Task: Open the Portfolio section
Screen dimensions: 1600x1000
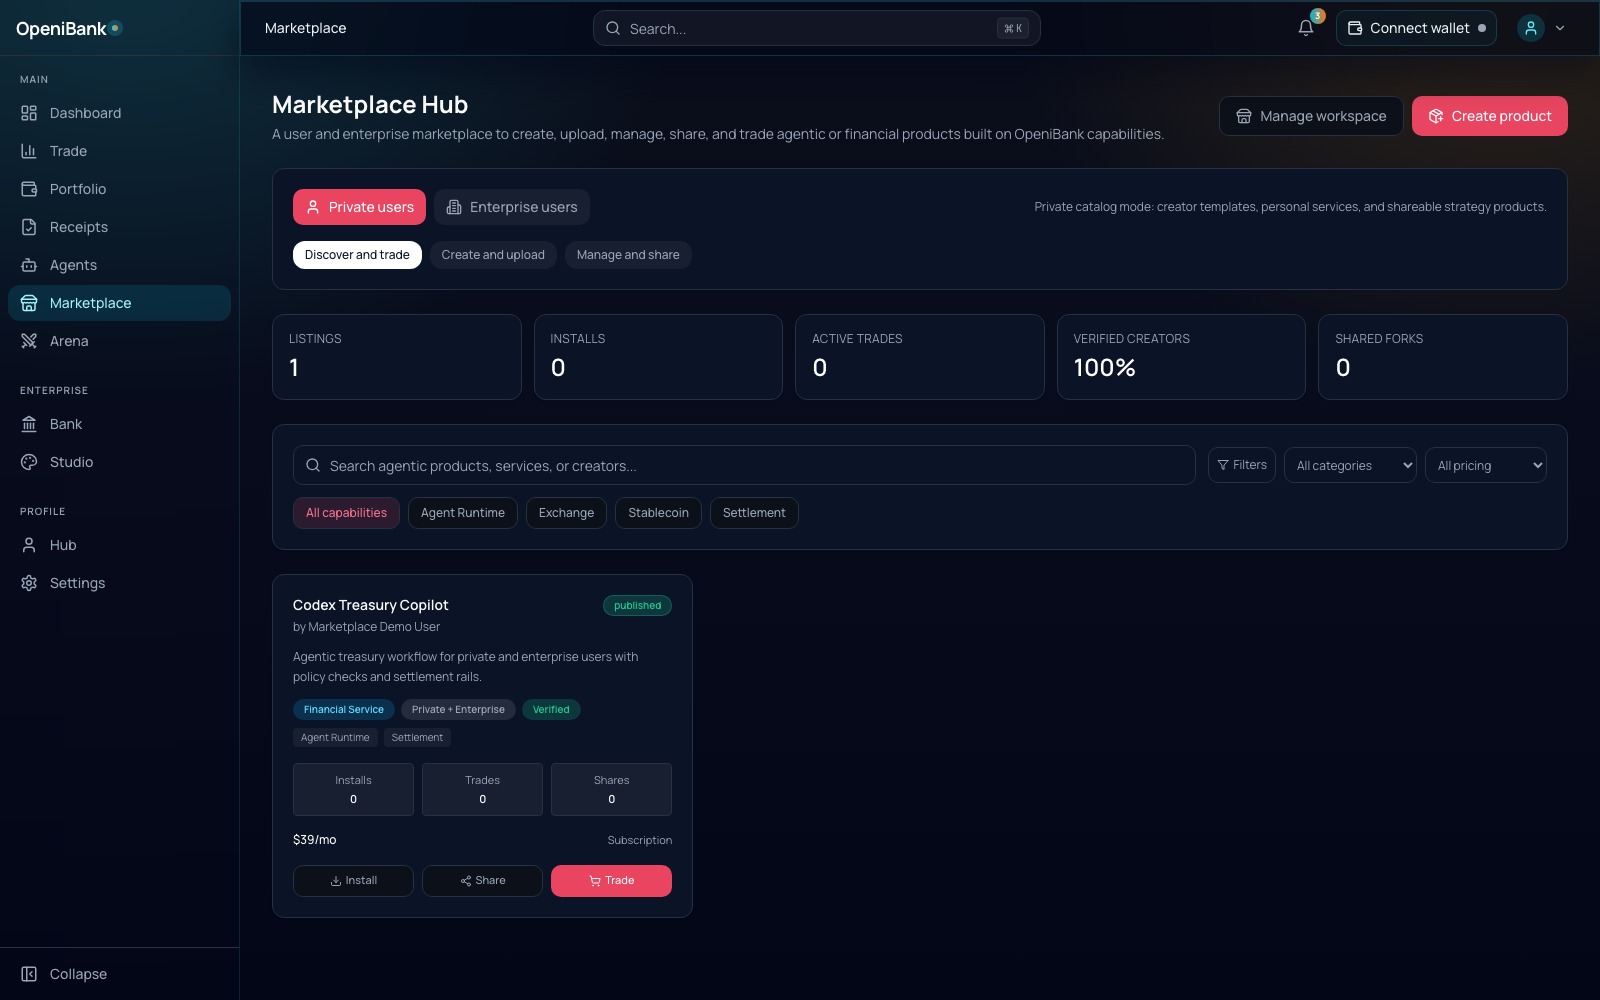Action: (x=78, y=189)
